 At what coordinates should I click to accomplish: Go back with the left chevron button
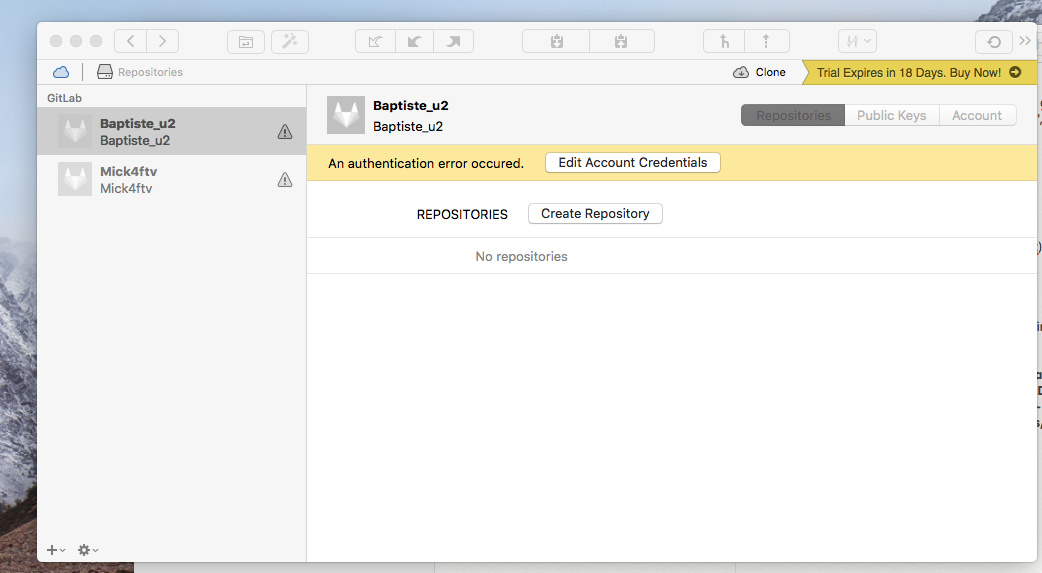click(131, 41)
